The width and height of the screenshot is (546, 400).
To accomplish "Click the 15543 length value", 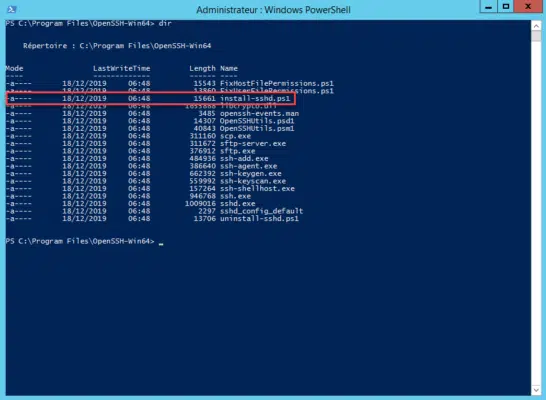I will click(204, 84).
